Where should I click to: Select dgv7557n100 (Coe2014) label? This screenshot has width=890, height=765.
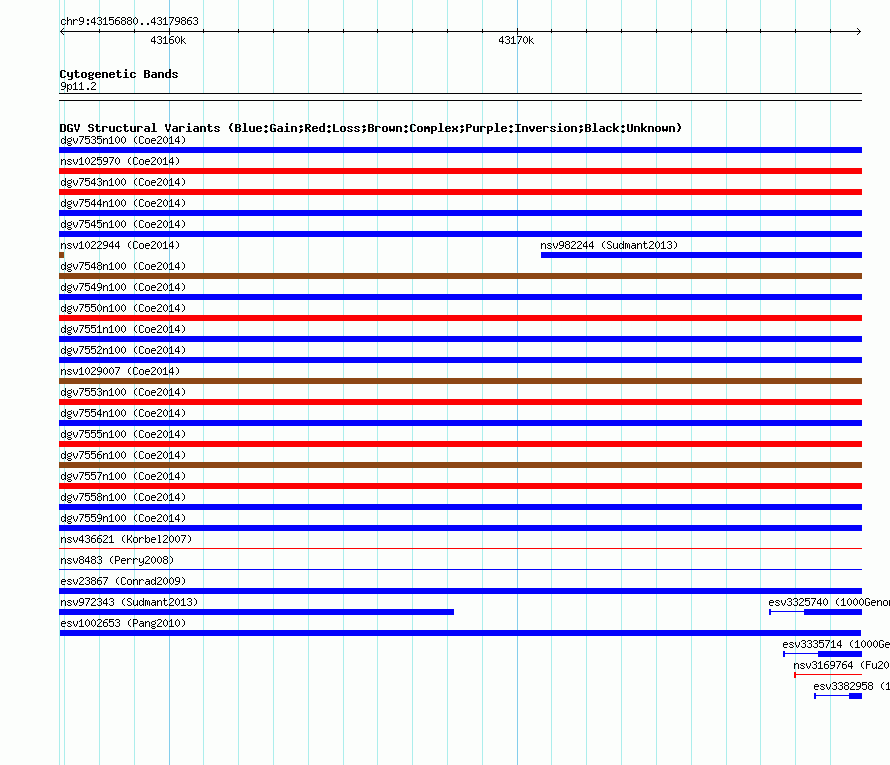coord(123,476)
